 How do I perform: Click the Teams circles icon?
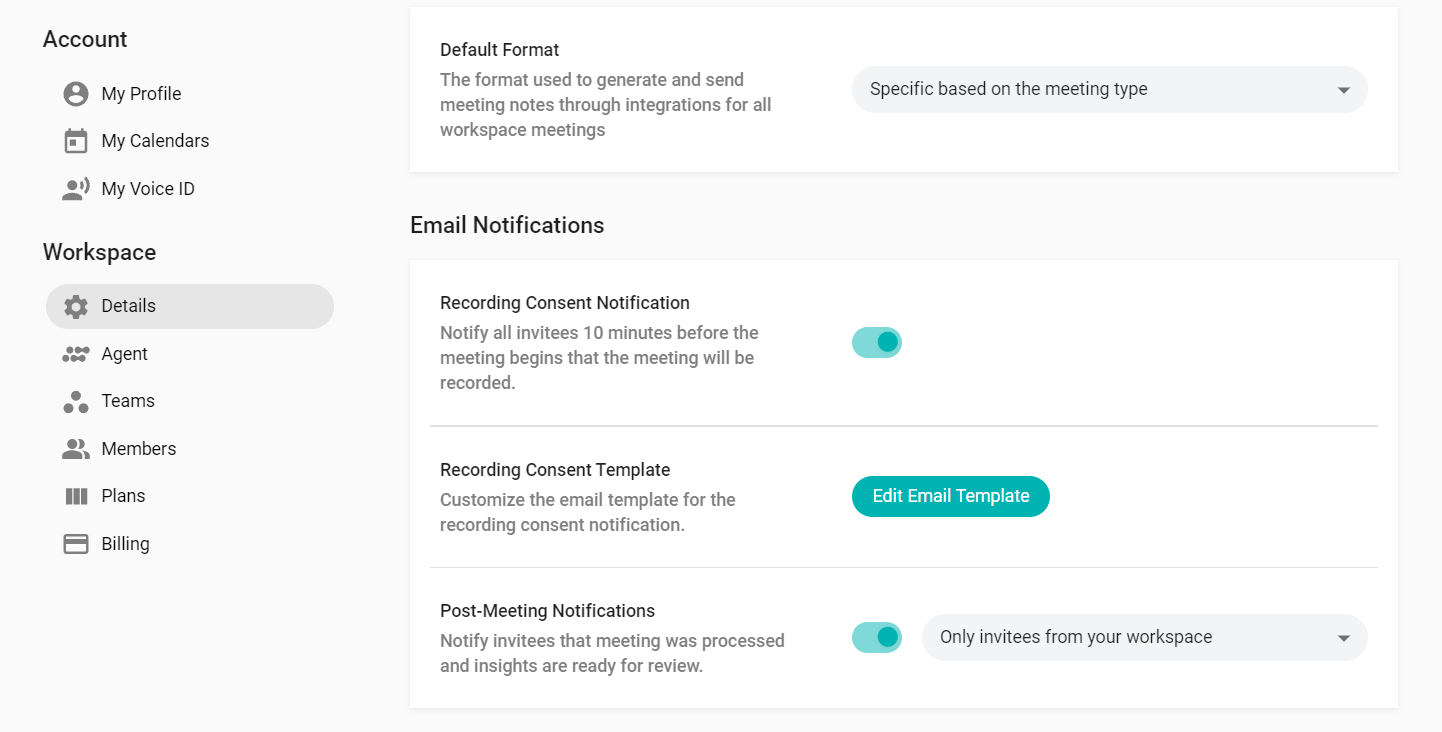coord(76,401)
